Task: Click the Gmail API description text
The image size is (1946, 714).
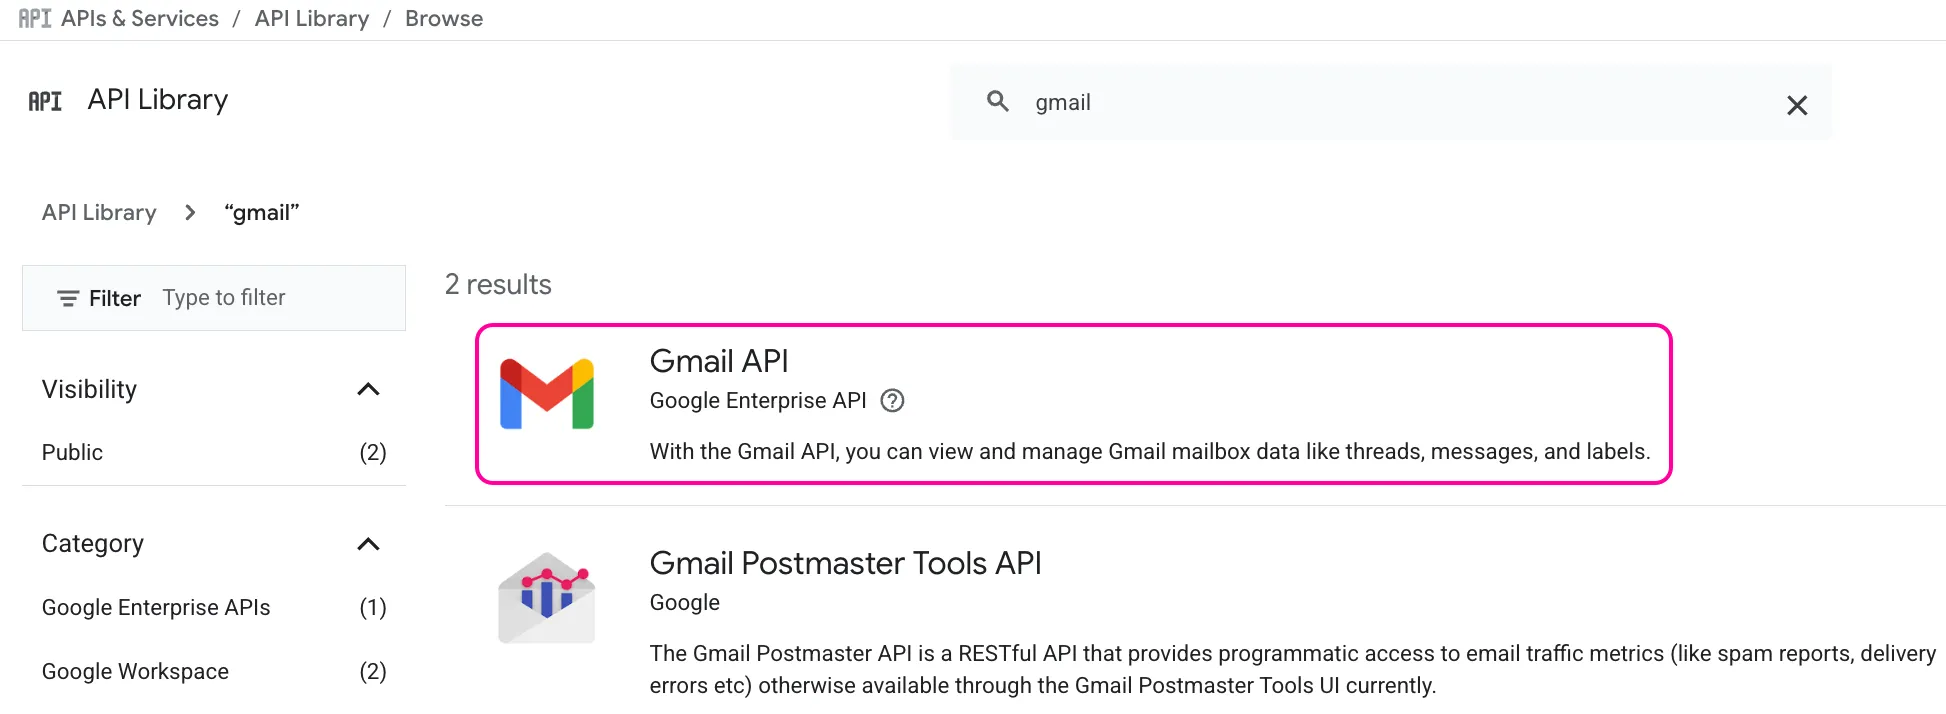Action: coord(1149,451)
